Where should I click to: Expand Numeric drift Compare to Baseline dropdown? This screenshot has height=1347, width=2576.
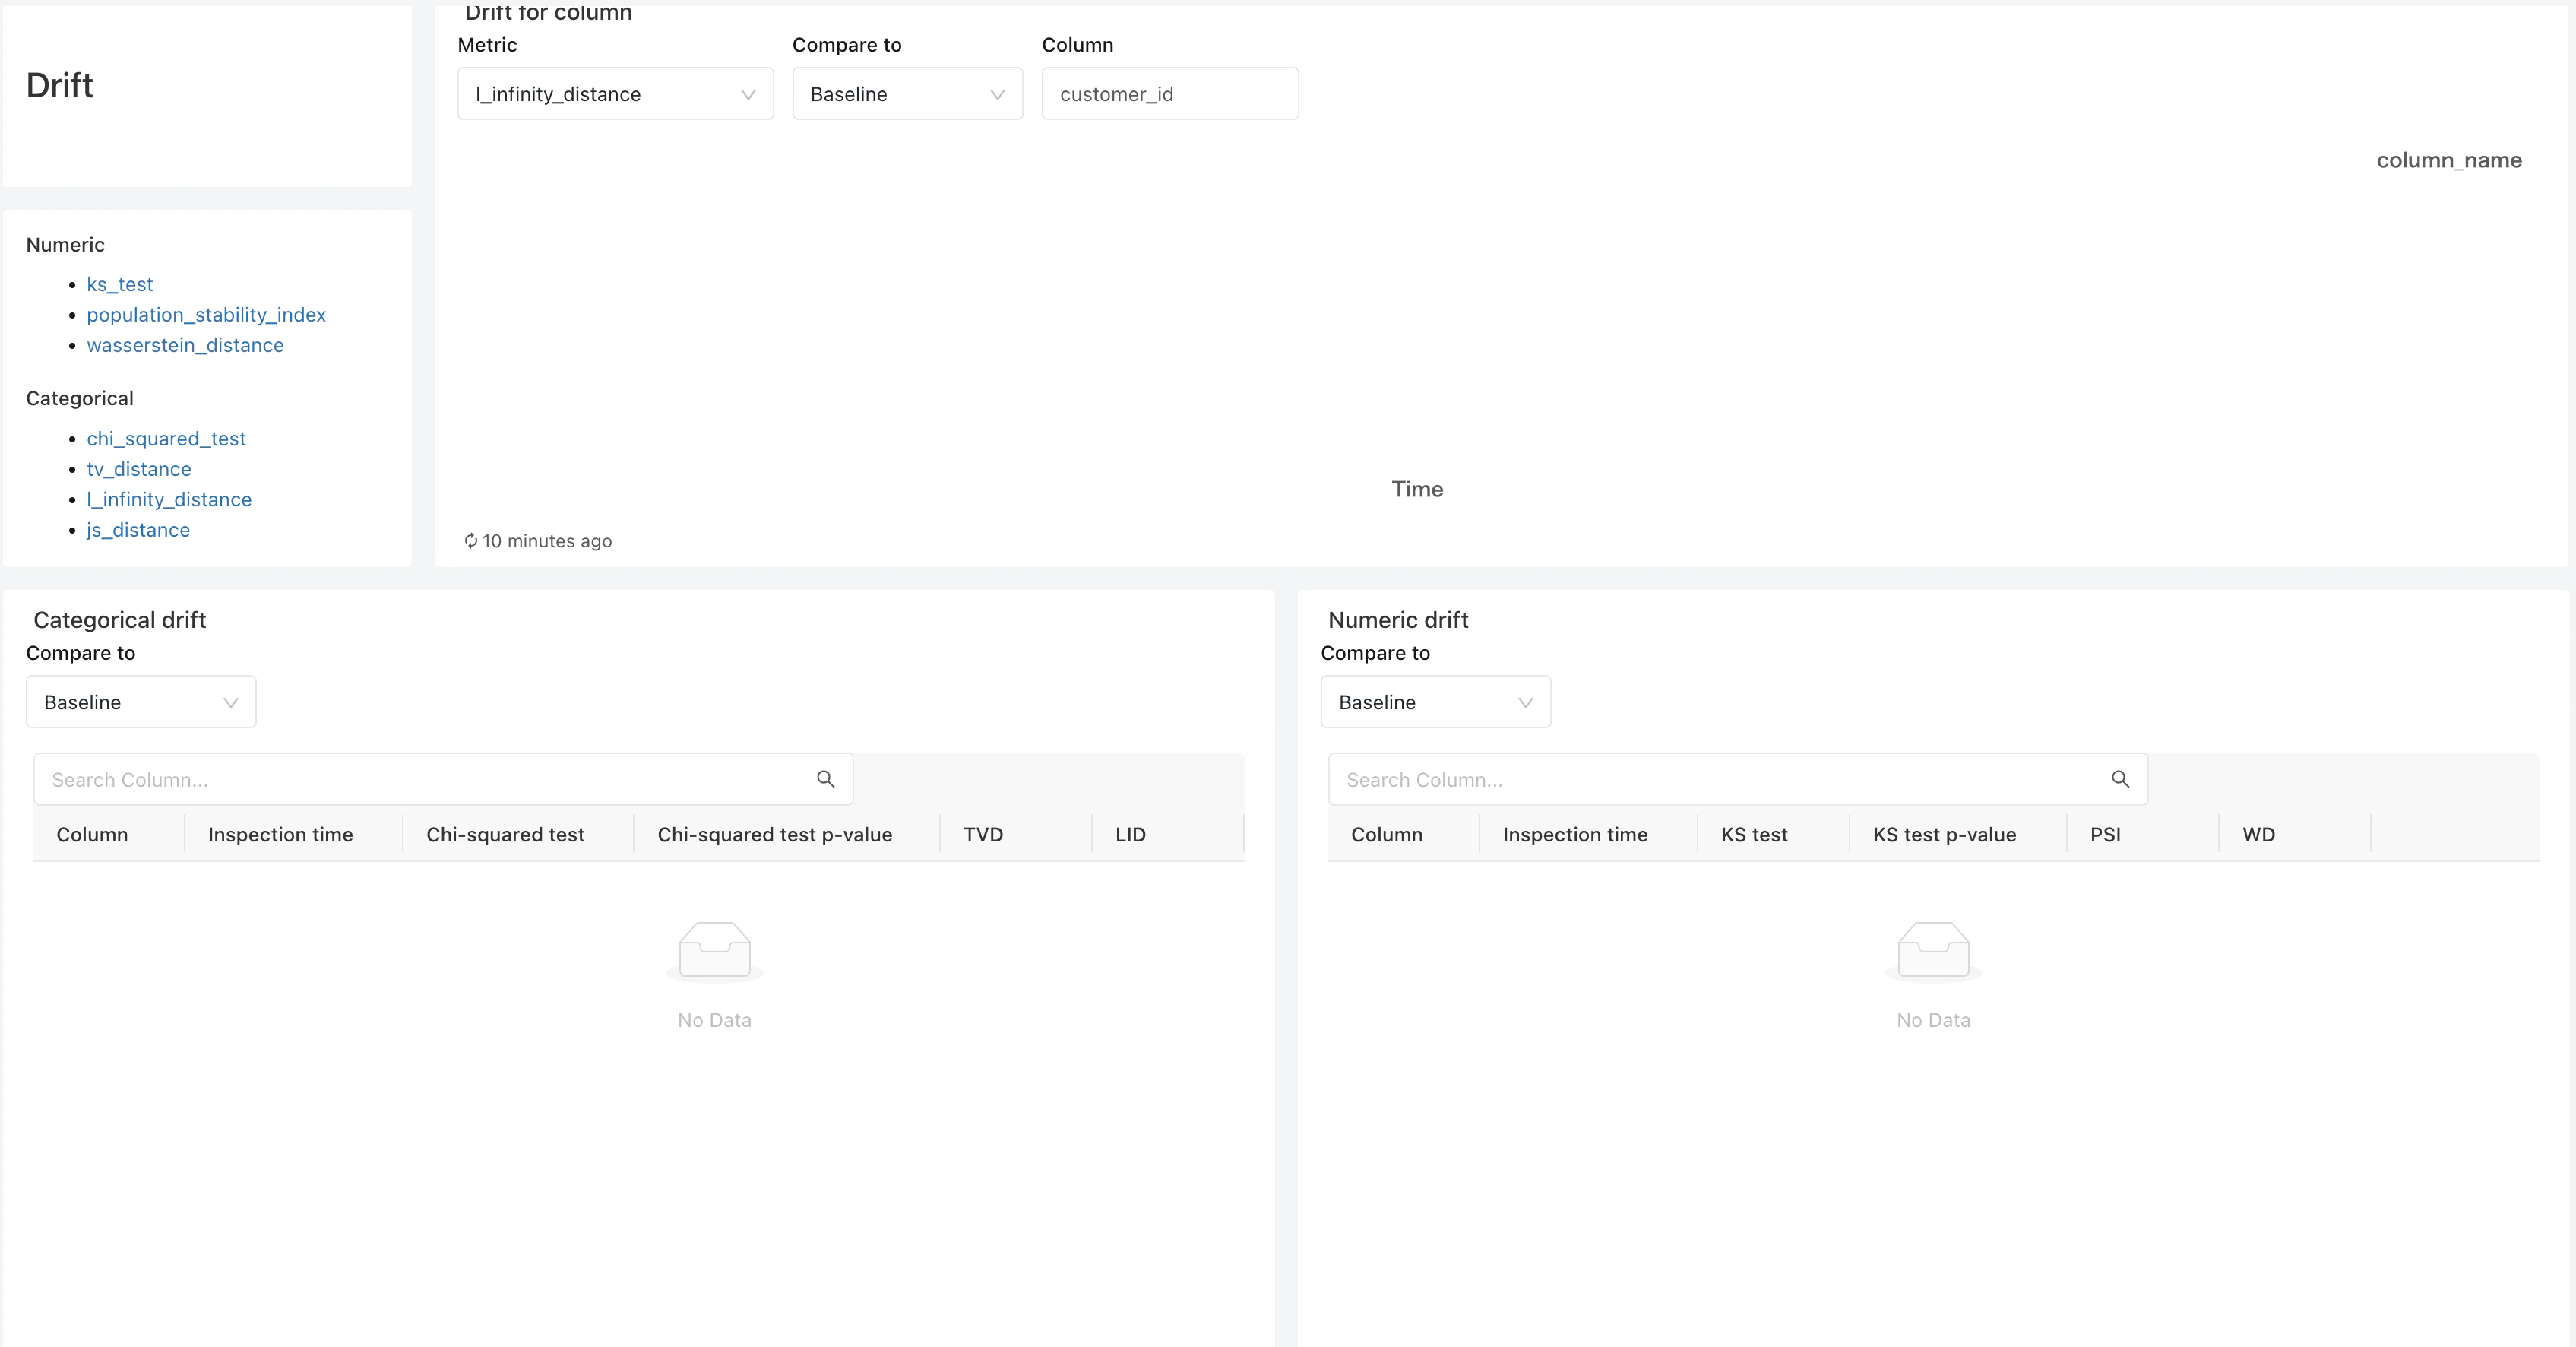click(1435, 702)
